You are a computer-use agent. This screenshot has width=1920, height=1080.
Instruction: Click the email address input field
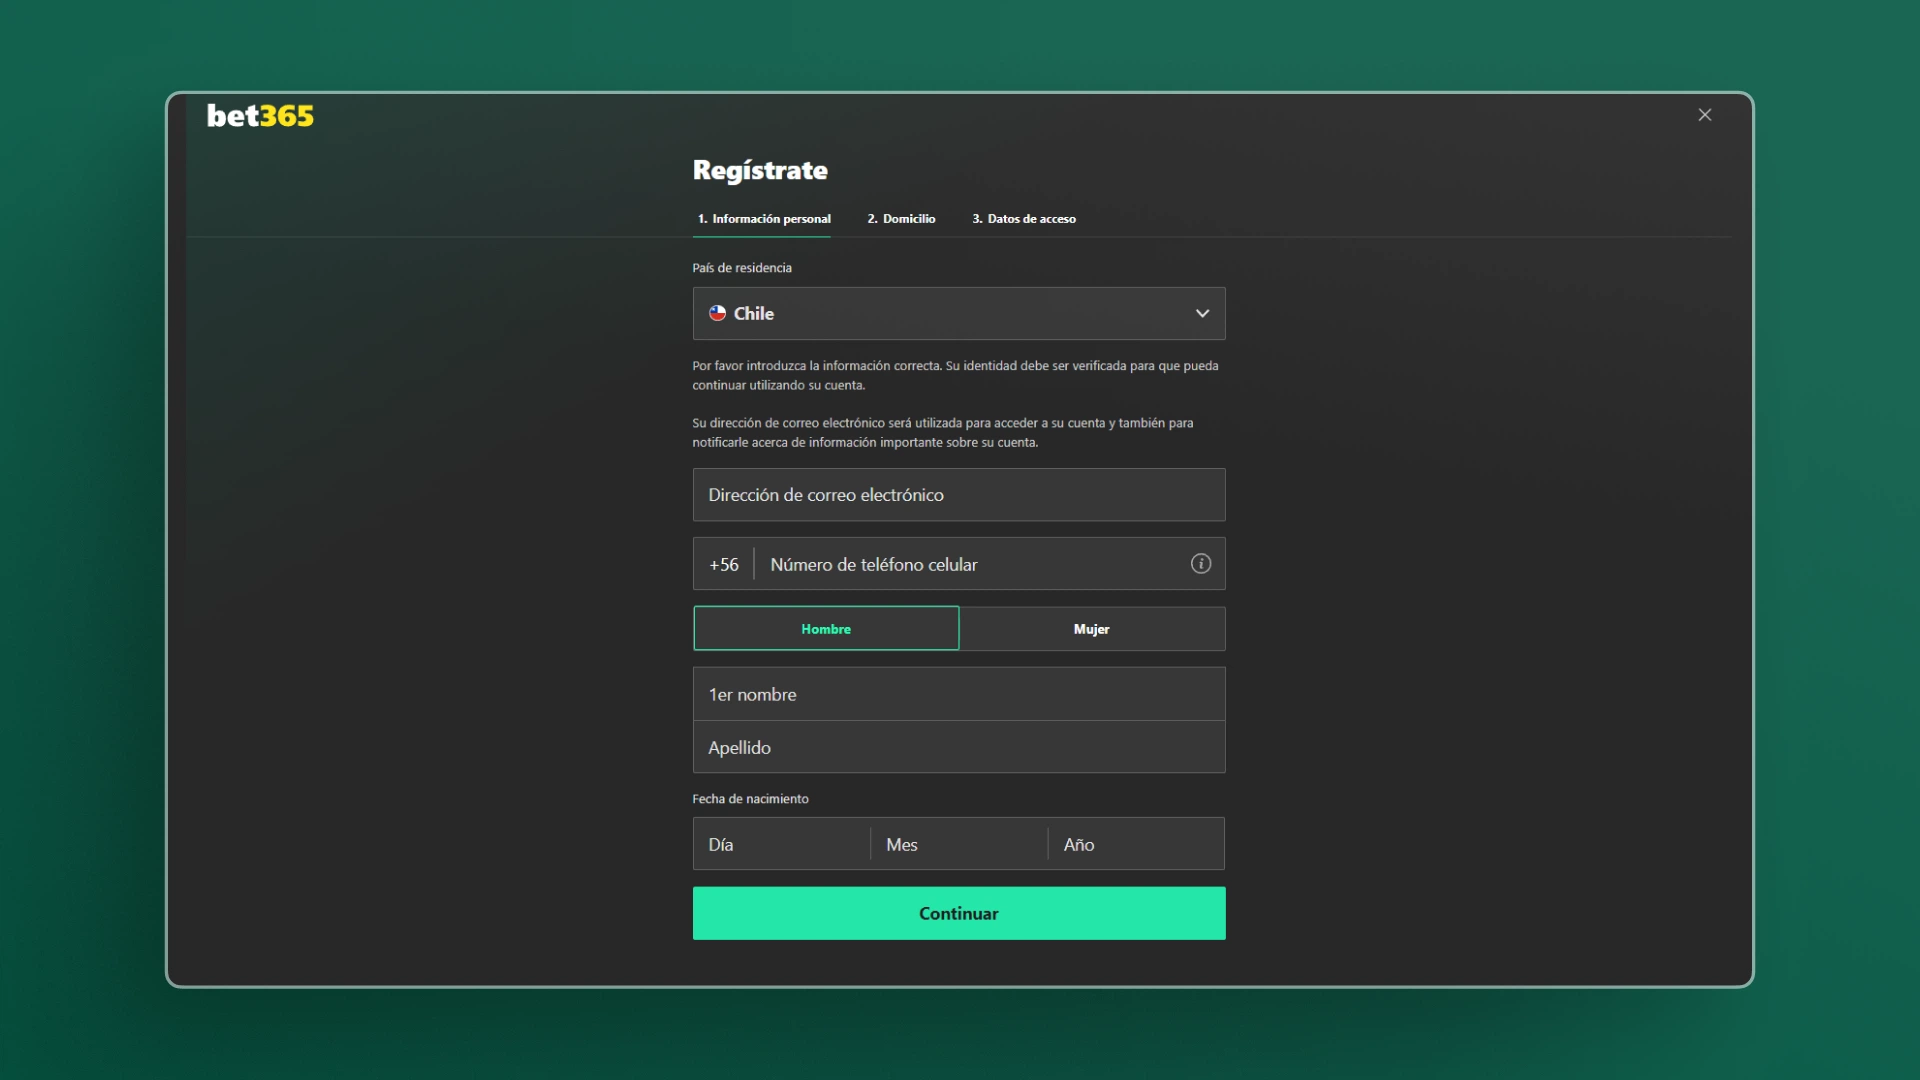[958, 494]
